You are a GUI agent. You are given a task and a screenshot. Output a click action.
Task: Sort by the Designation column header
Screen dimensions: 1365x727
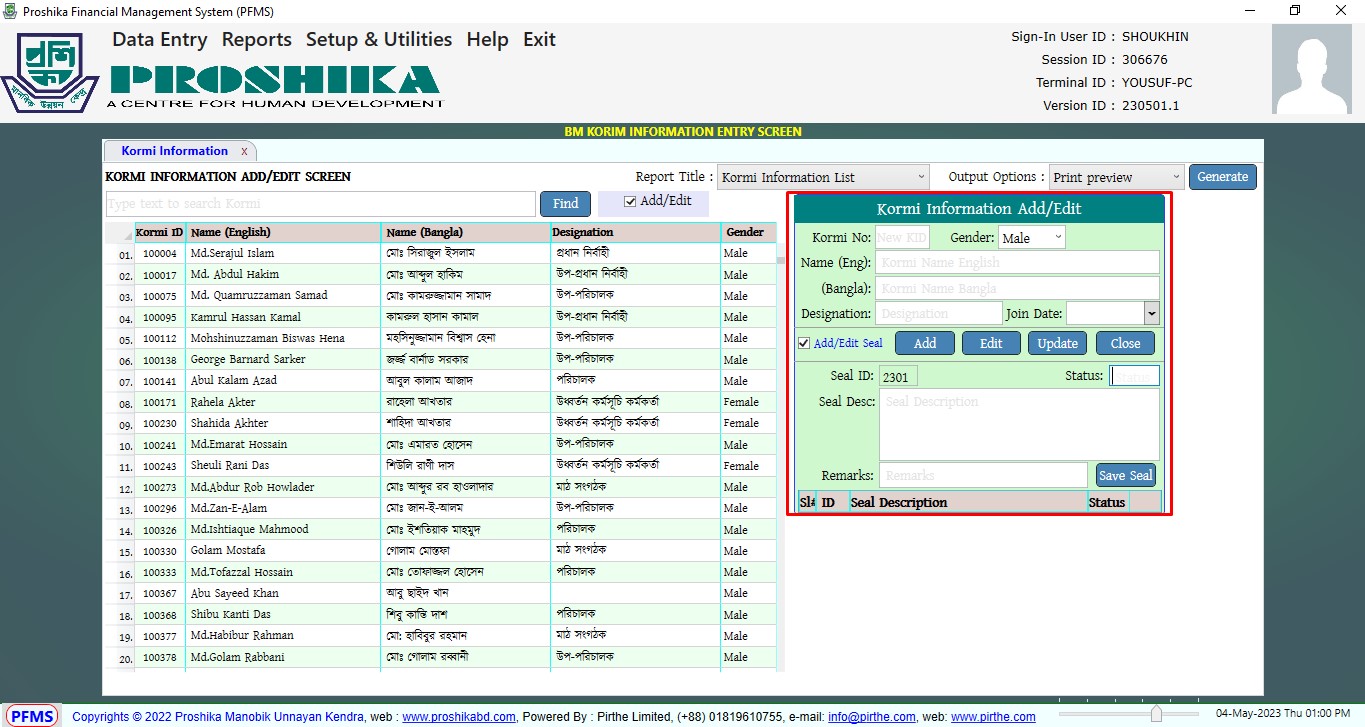point(635,232)
